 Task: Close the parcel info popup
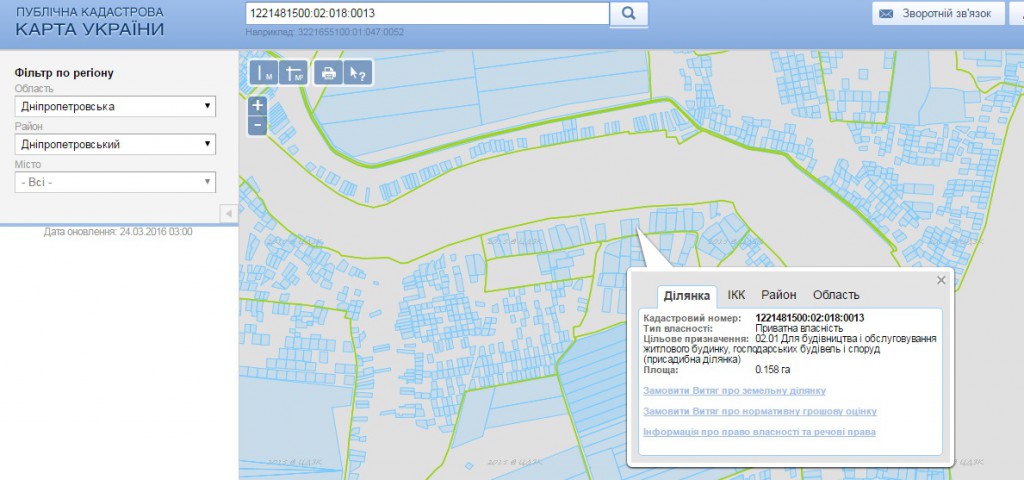(941, 280)
